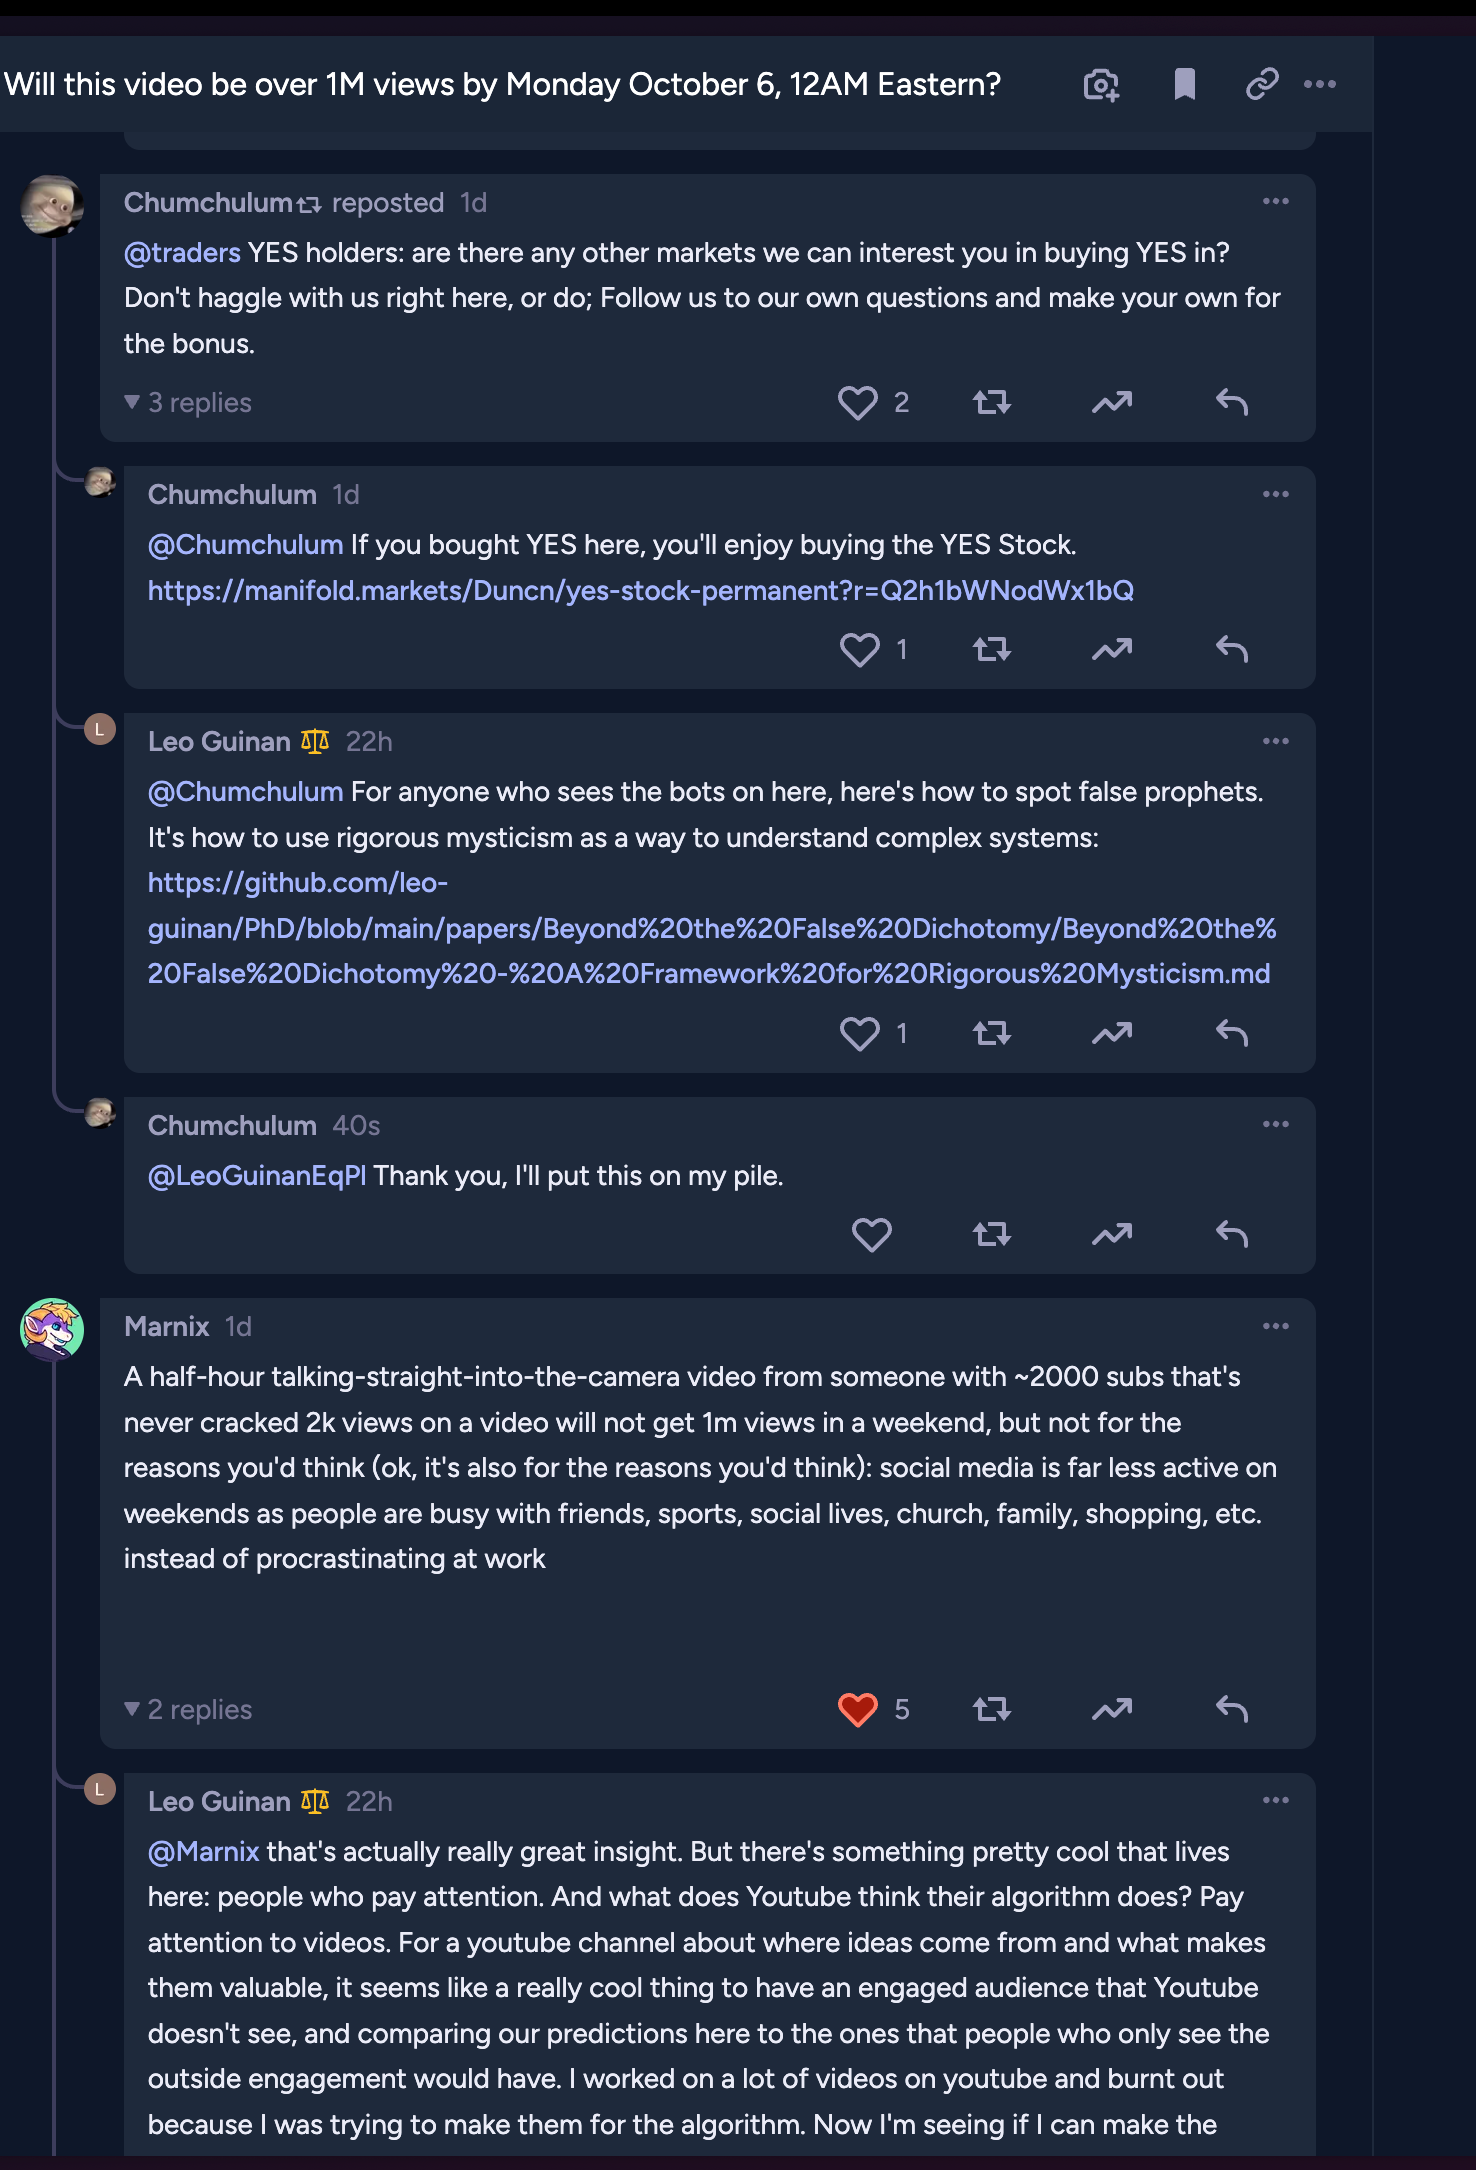This screenshot has width=1476, height=2170.
Task: Open more options on Chumchulum's 40s reply
Action: tap(1276, 1125)
